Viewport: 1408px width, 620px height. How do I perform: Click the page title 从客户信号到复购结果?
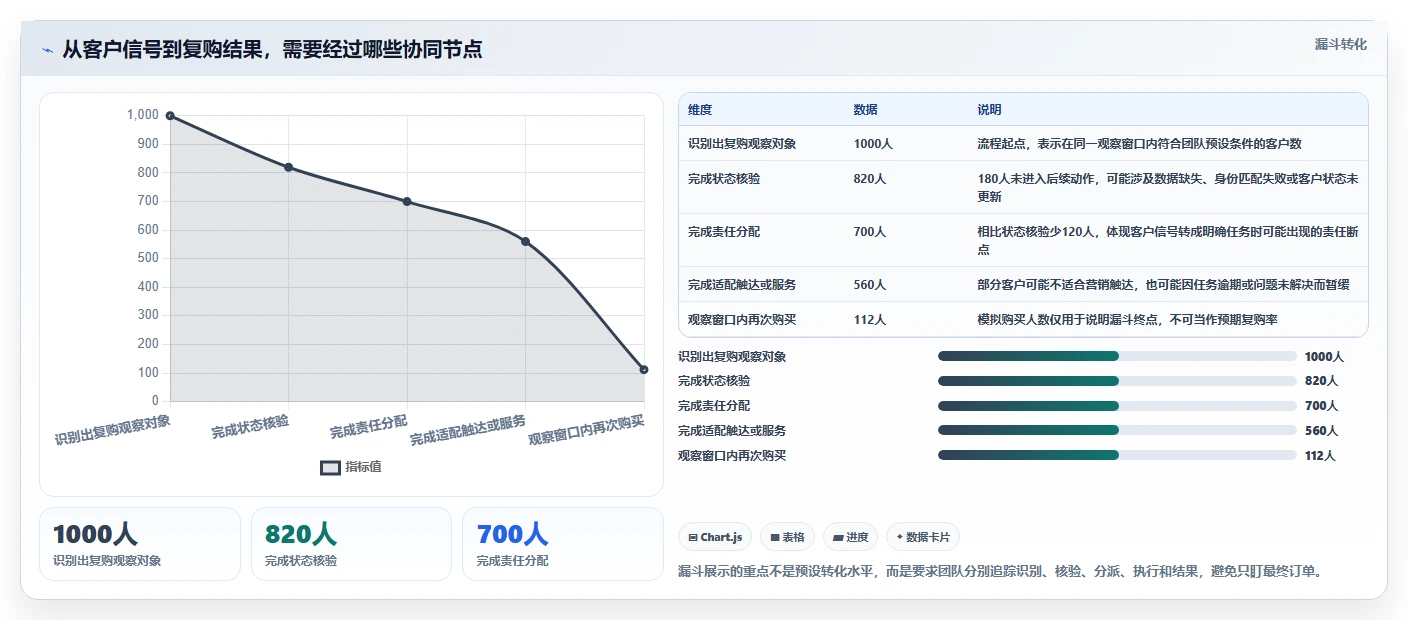tap(272, 49)
